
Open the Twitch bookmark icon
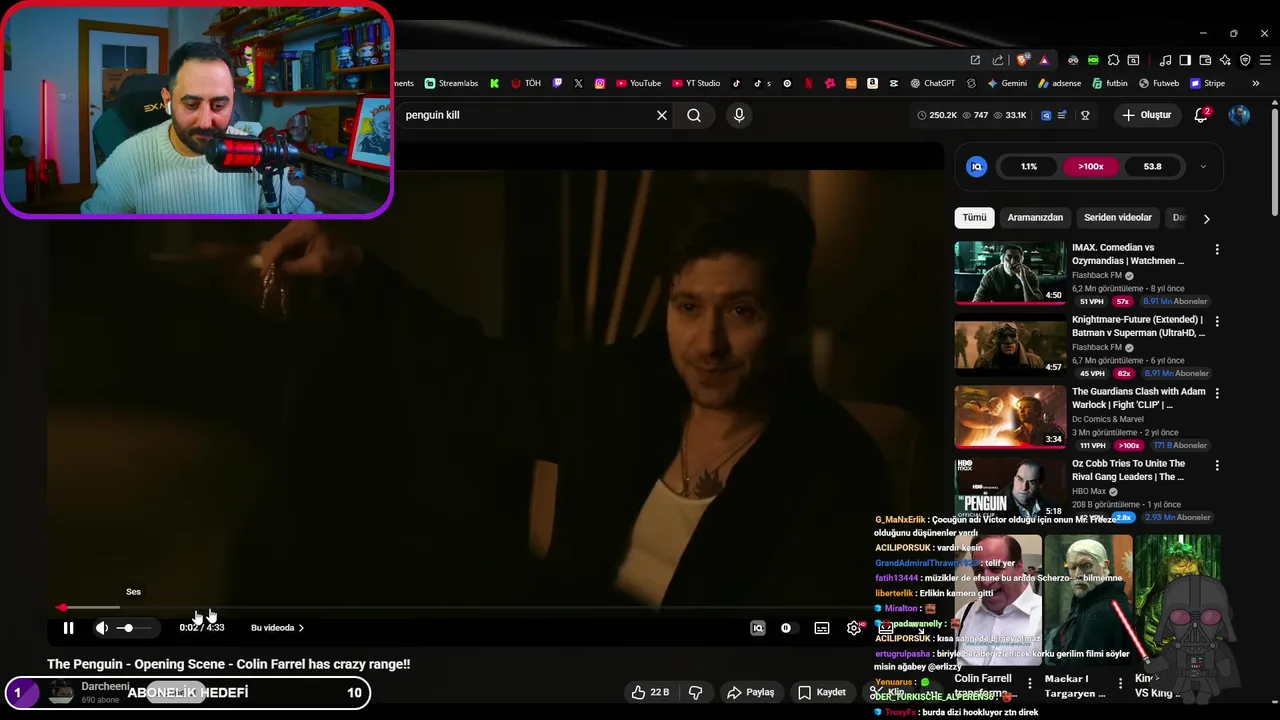(x=557, y=83)
